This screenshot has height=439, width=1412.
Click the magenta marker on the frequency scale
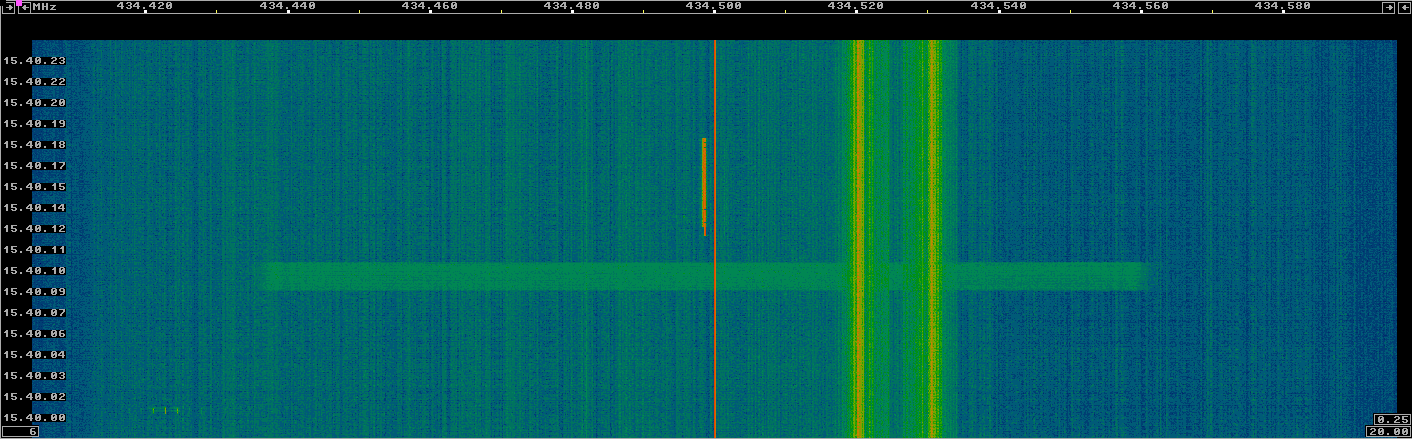coord(19,3)
